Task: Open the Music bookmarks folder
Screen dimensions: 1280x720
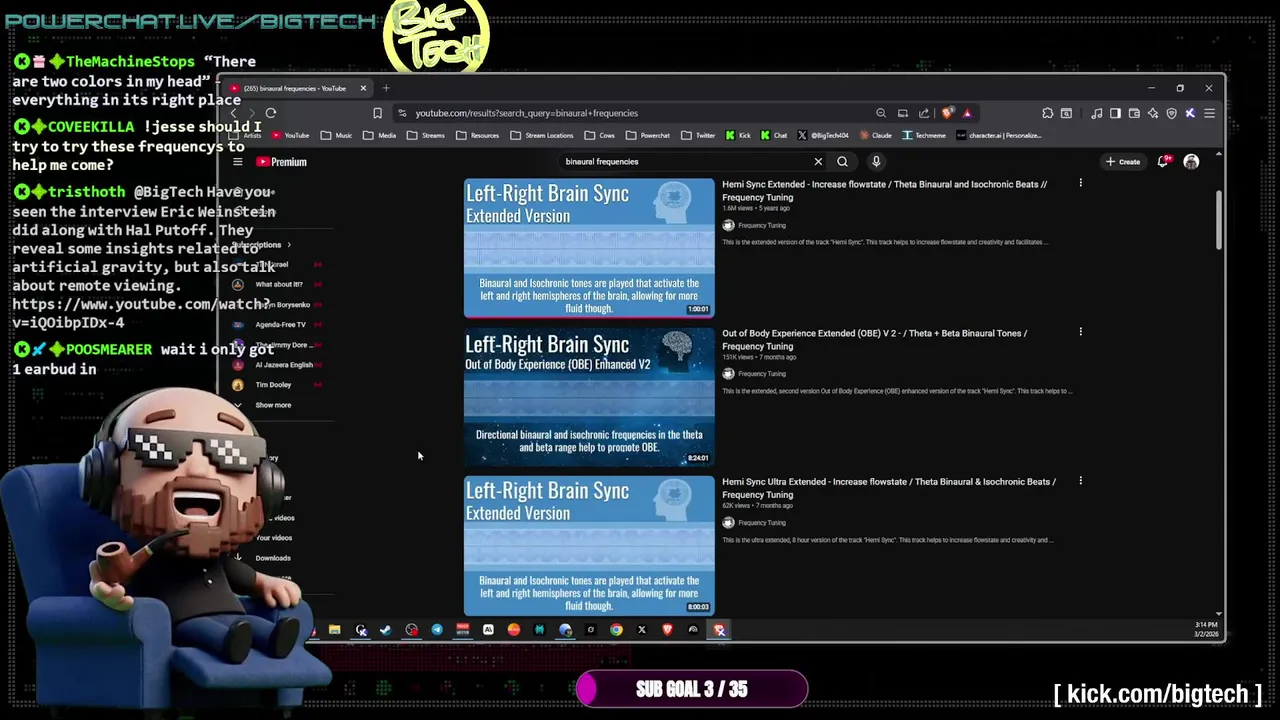Action: (x=337, y=135)
